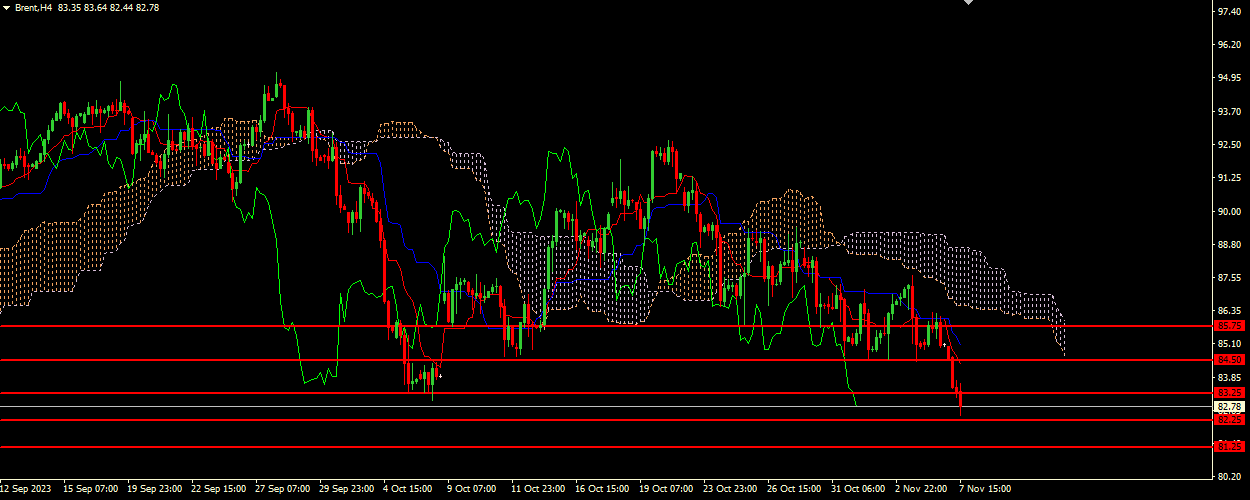Click 86.35 on the price scale

coord(1229,311)
